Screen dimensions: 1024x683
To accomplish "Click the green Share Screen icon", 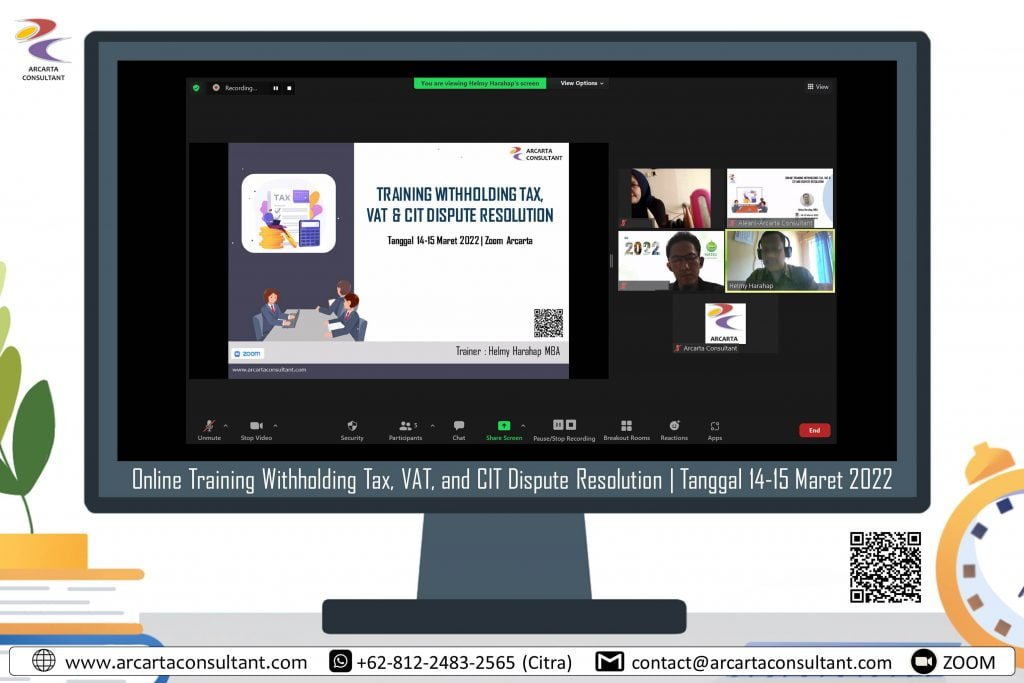I will pos(504,426).
